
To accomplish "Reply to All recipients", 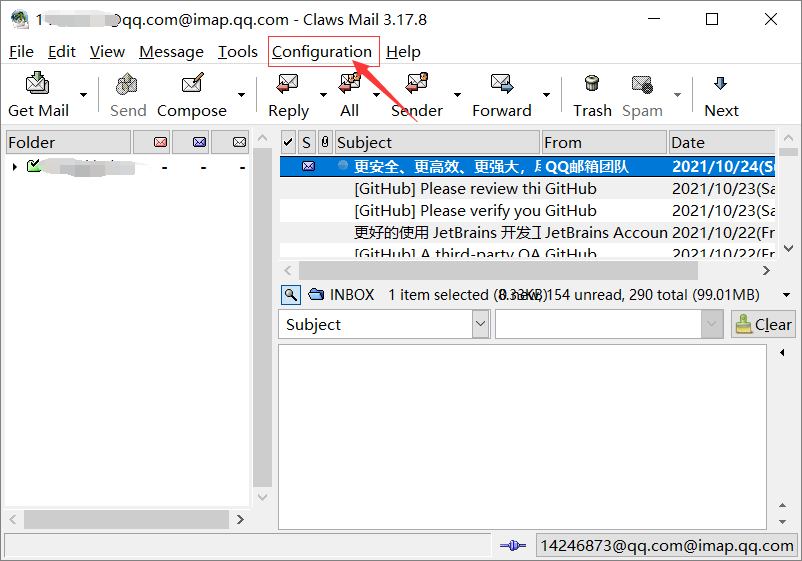I will pos(350,95).
